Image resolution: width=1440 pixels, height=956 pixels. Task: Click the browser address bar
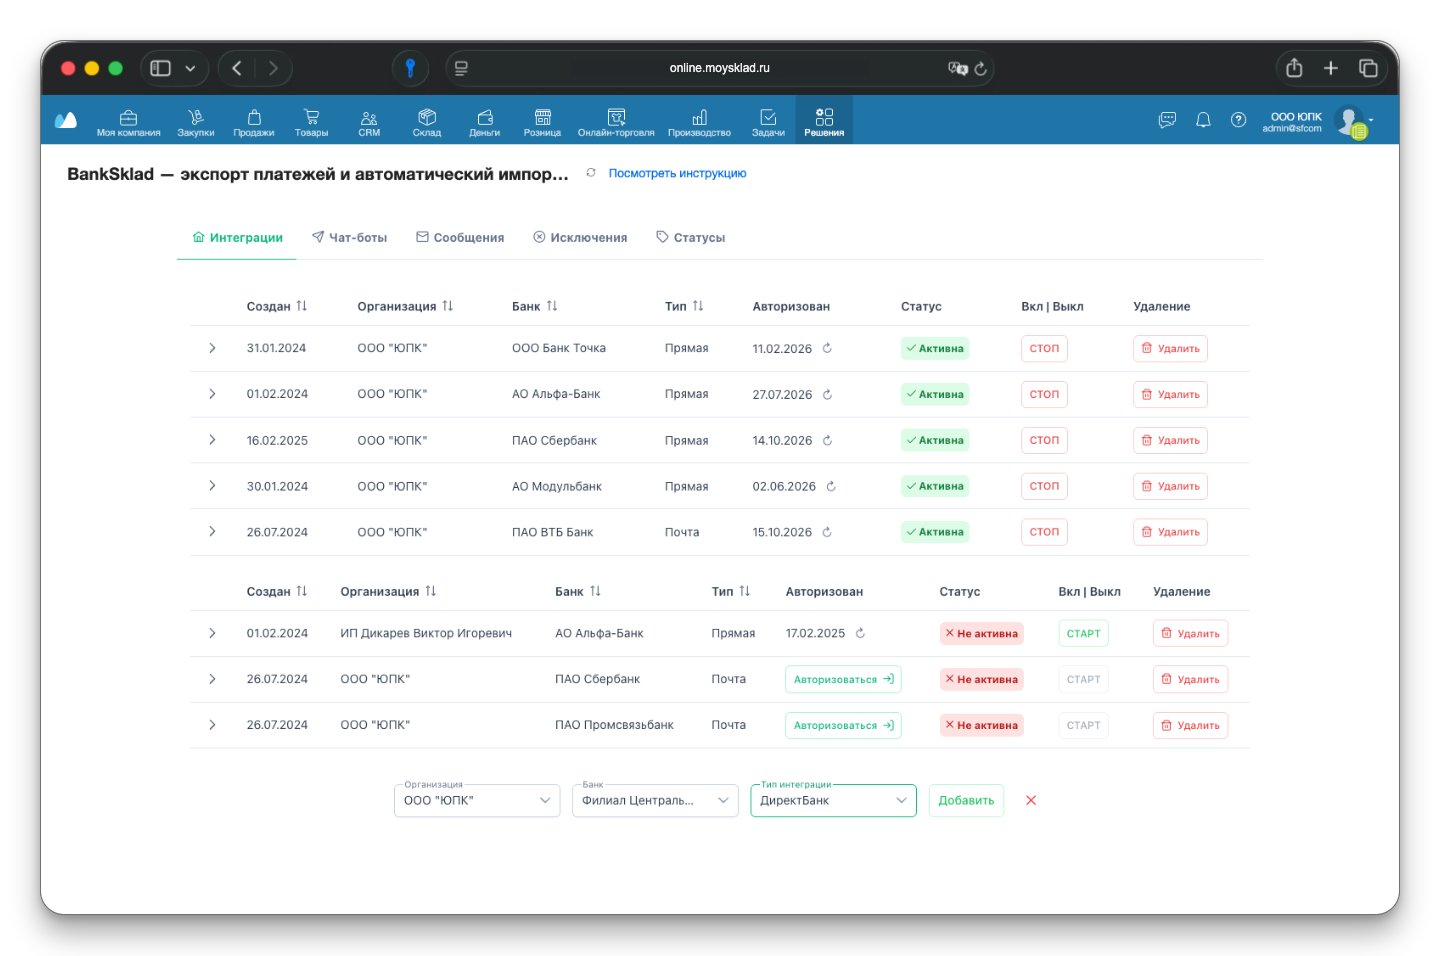(x=719, y=68)
